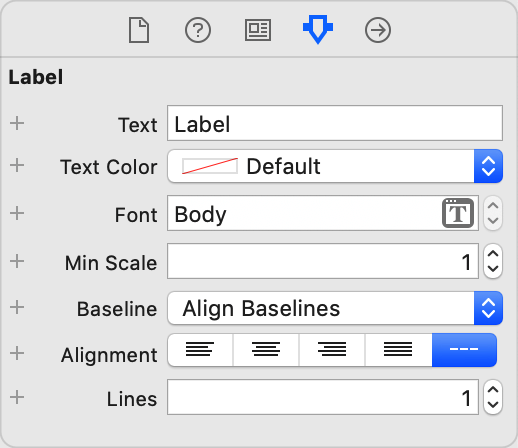
Task: Decrement the Lines stepper
Action: coord(493,405)
